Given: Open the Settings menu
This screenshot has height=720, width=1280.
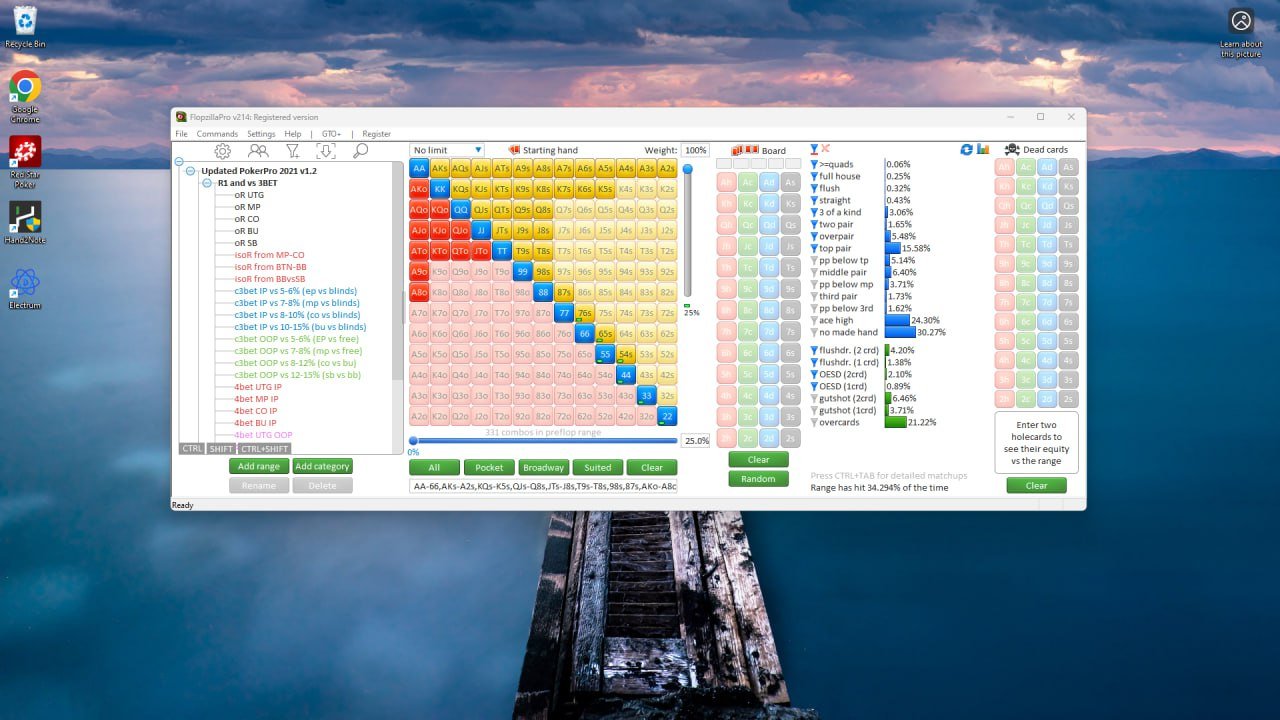Looking at the screenshot, I should (x=261, y=133).
